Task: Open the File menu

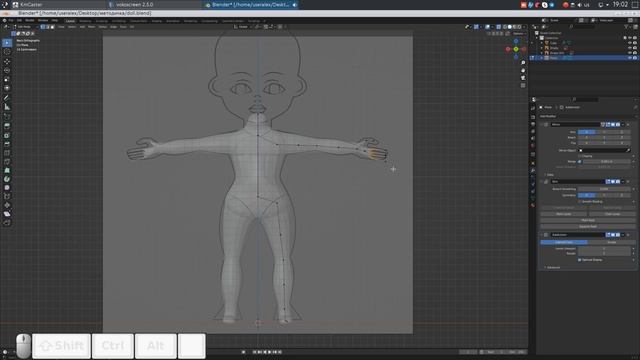Action: click(x=11, y=20)
